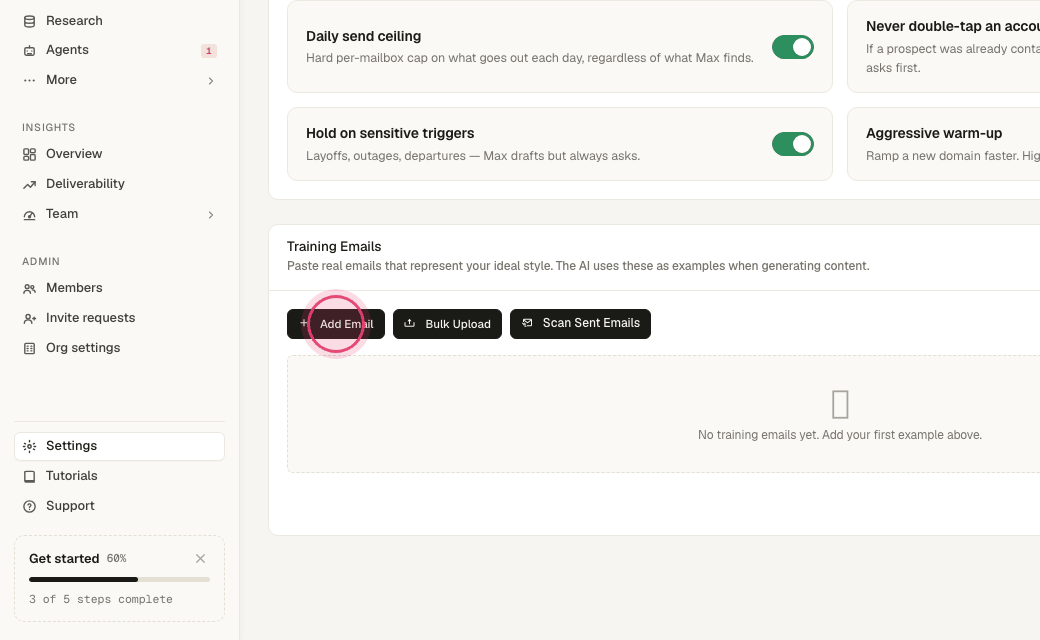Viewport: 1040px width, 640px height.
Task: Click the Team gauge icon
Action: [29, 214]
